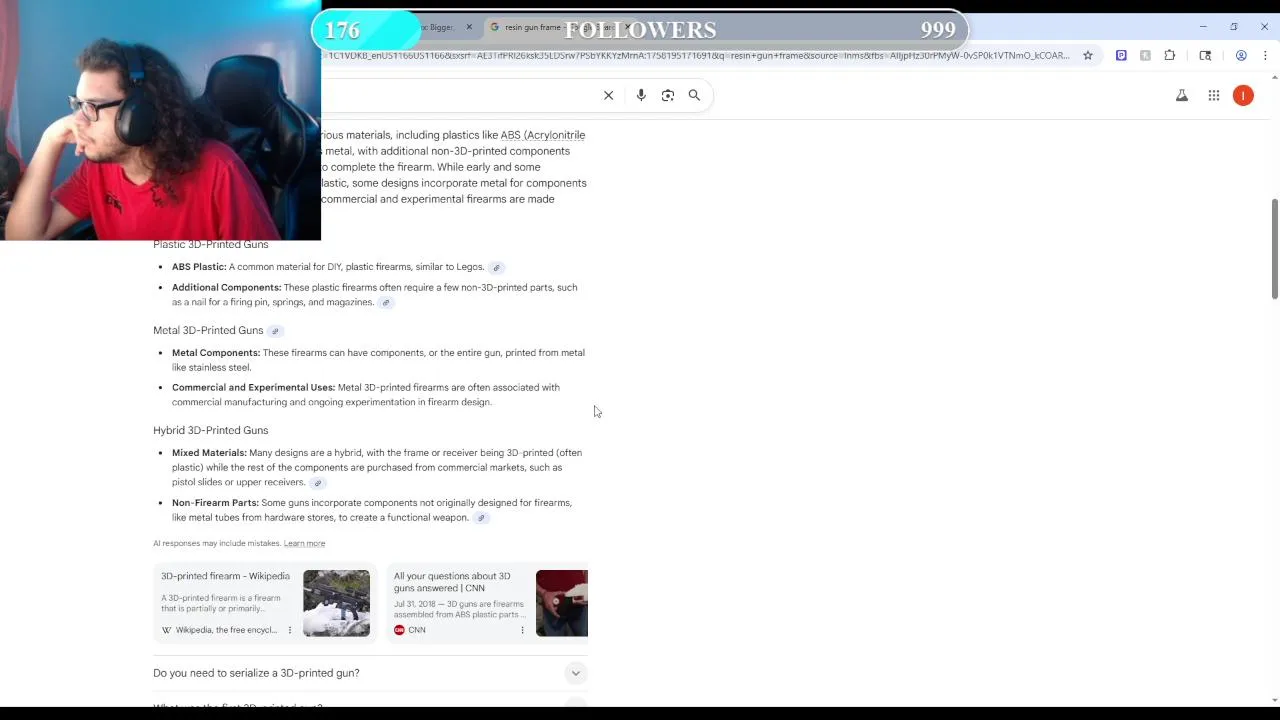Click the page vertical scrollbar thumb
Viewport: 1280px width, 720px height.
point(1274,248)
